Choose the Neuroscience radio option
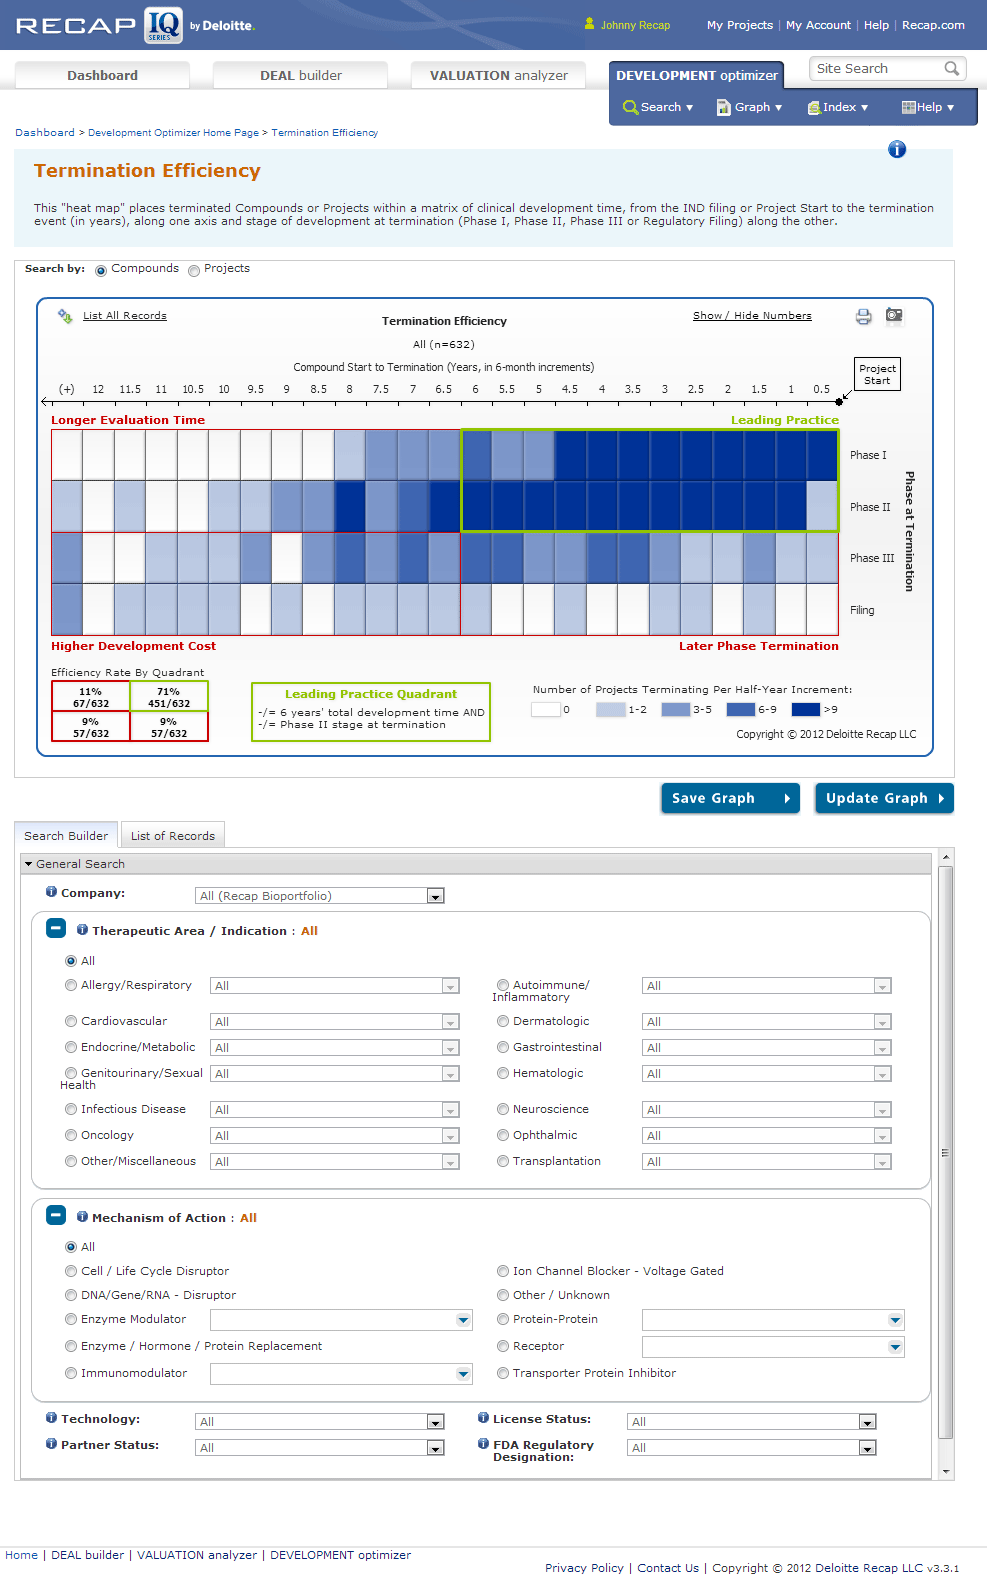This screenshot has width=987, height=1578. [503, 1109]
